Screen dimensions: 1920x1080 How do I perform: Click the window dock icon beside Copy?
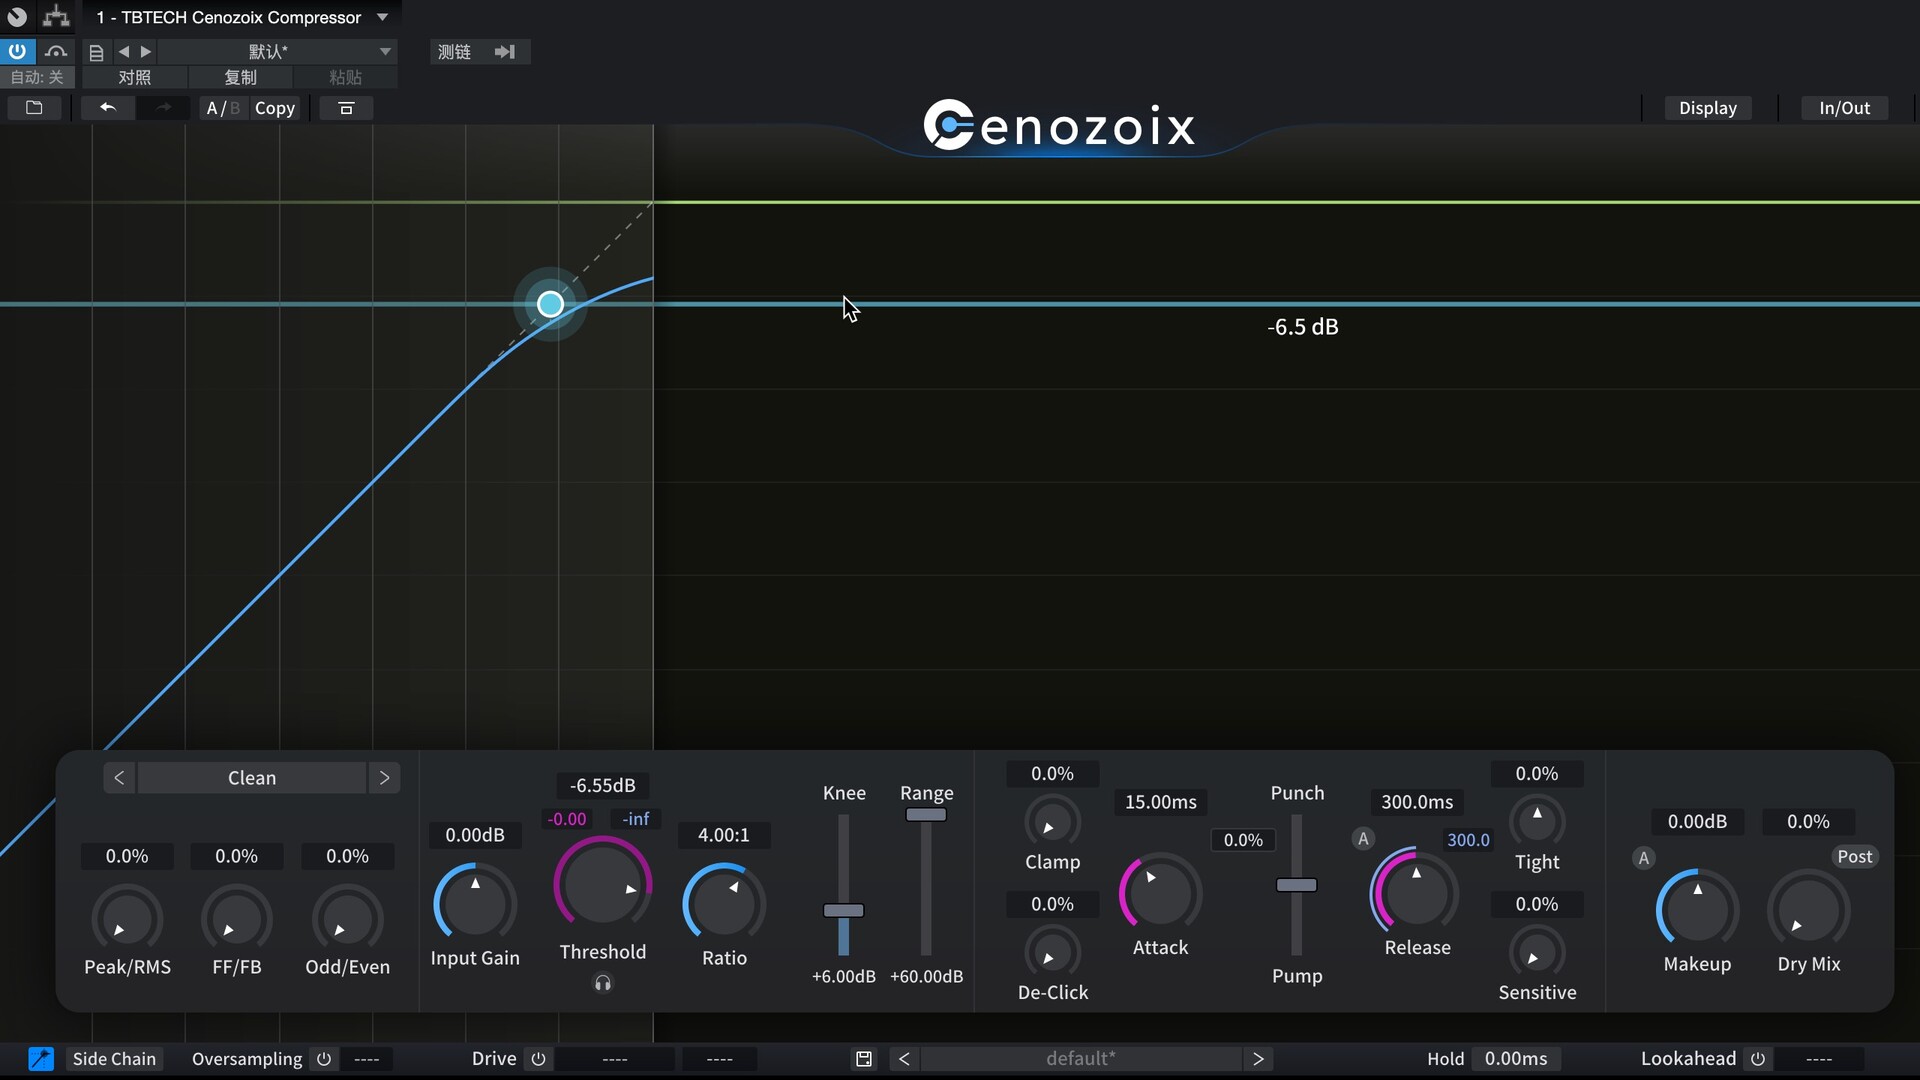tap(346, 108)
